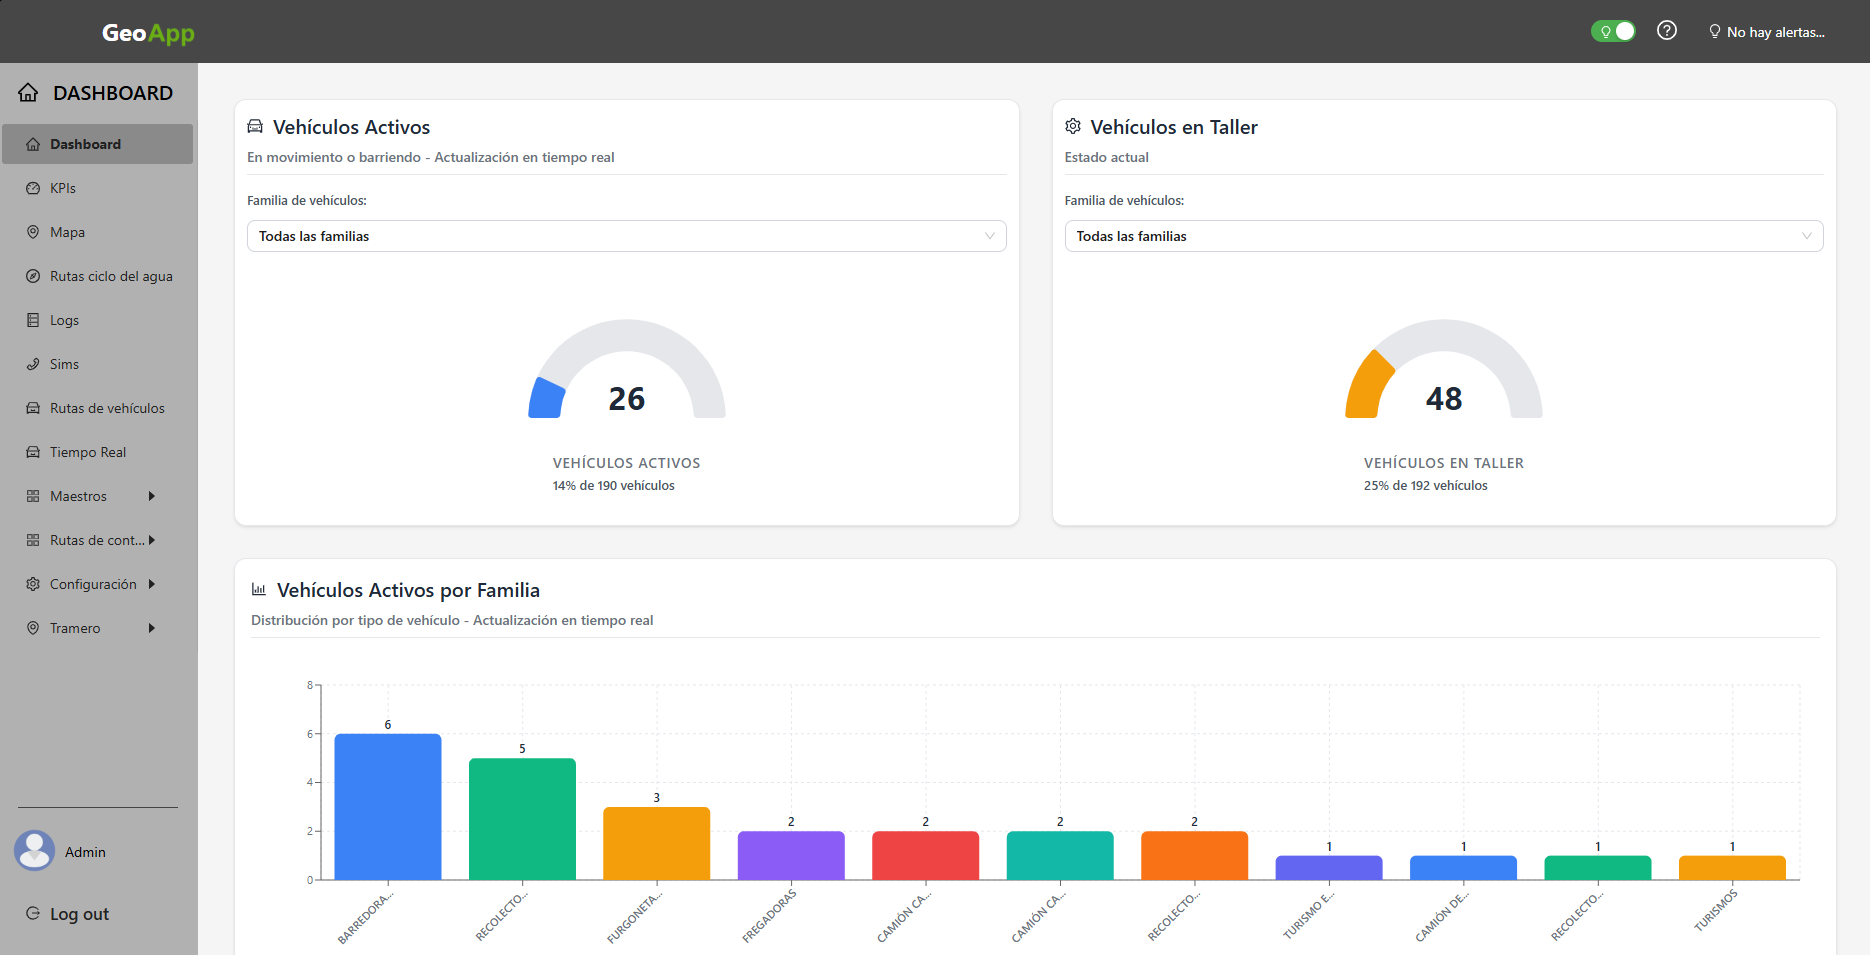Open family dropdown in Vehículos en Taller

pyautogui.click(x=1443, y=236)
